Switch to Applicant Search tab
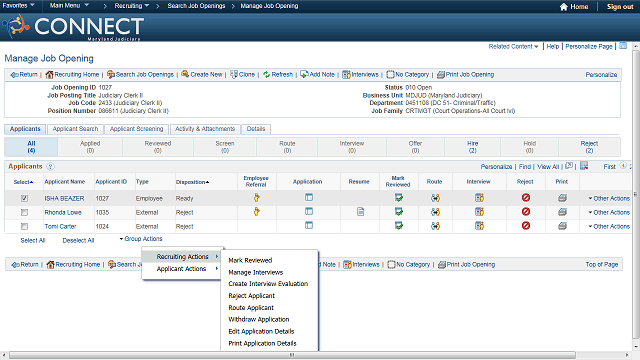 (x=75, y=129)
